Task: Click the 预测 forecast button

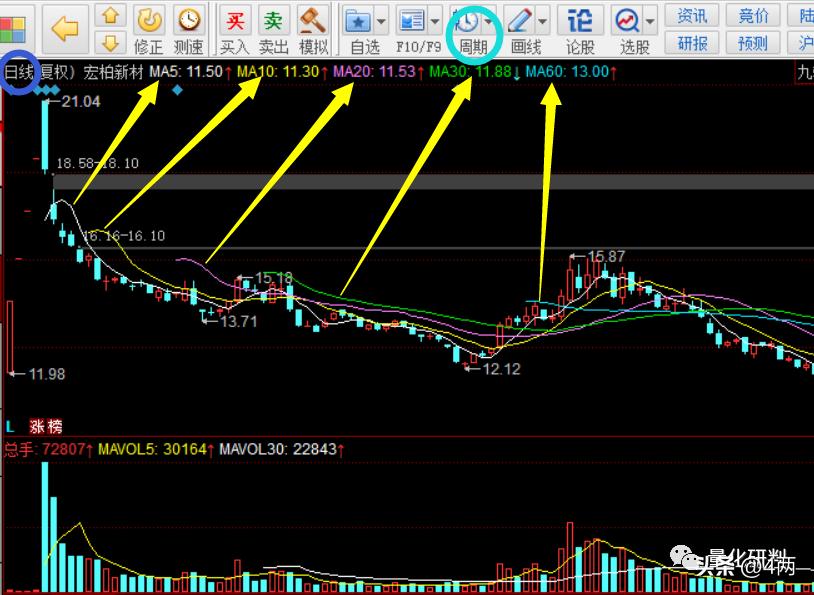Action: click(753, 43)
